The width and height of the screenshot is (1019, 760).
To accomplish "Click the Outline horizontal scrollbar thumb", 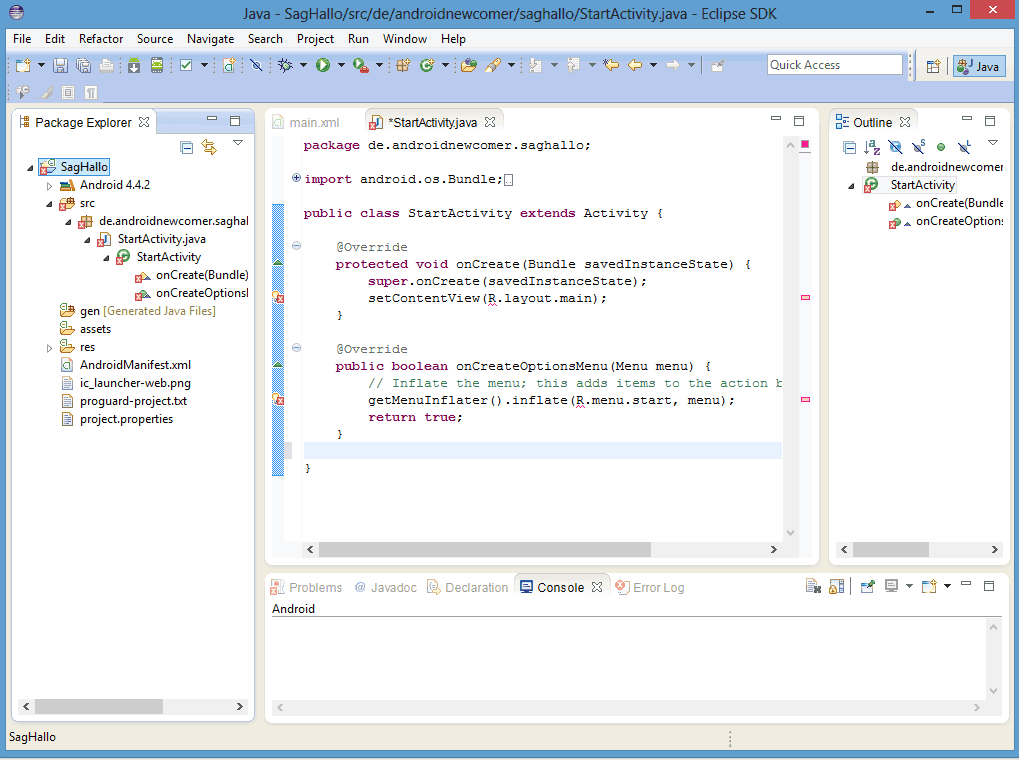I will (891, 549).
